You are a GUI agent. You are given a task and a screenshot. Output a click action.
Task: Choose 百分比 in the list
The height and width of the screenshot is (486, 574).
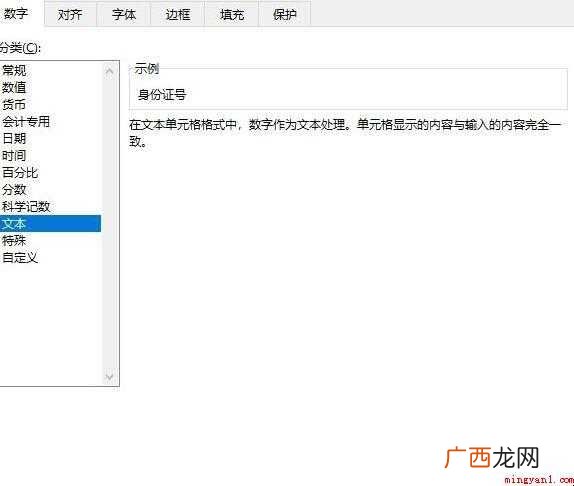(x=51, y=172)
